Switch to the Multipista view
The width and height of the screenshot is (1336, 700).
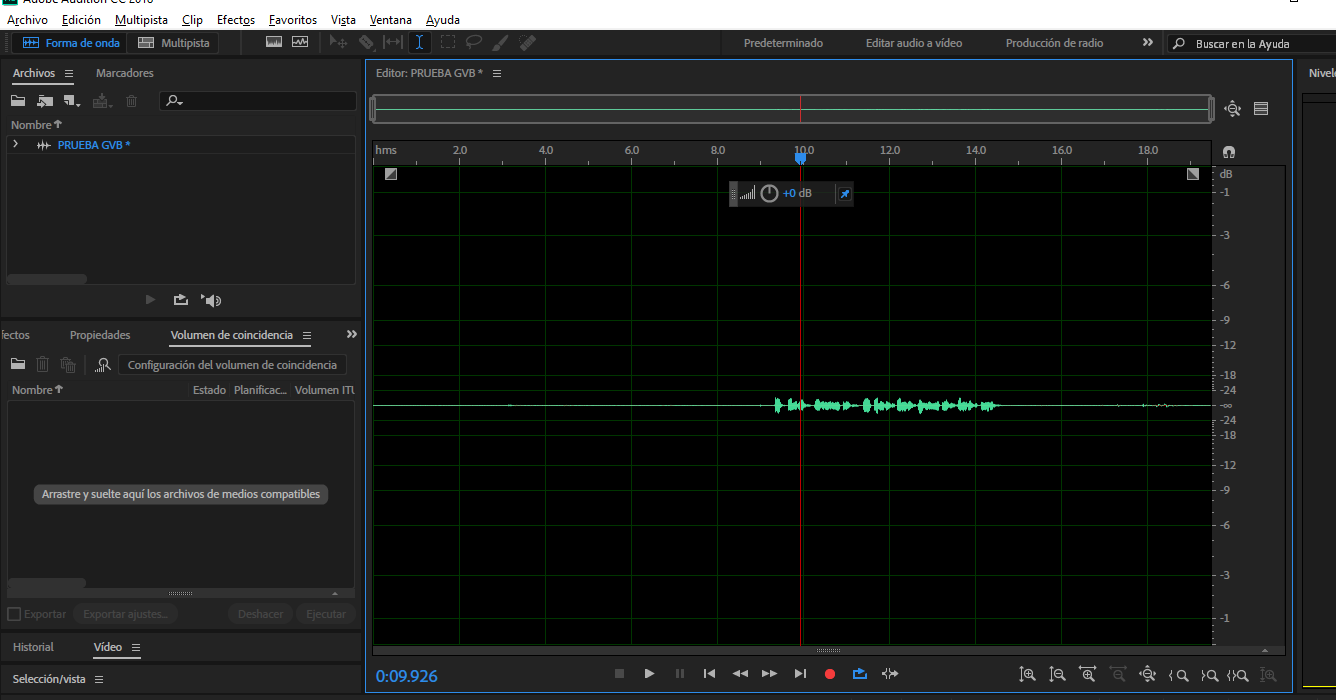click(x=174, y=43)
